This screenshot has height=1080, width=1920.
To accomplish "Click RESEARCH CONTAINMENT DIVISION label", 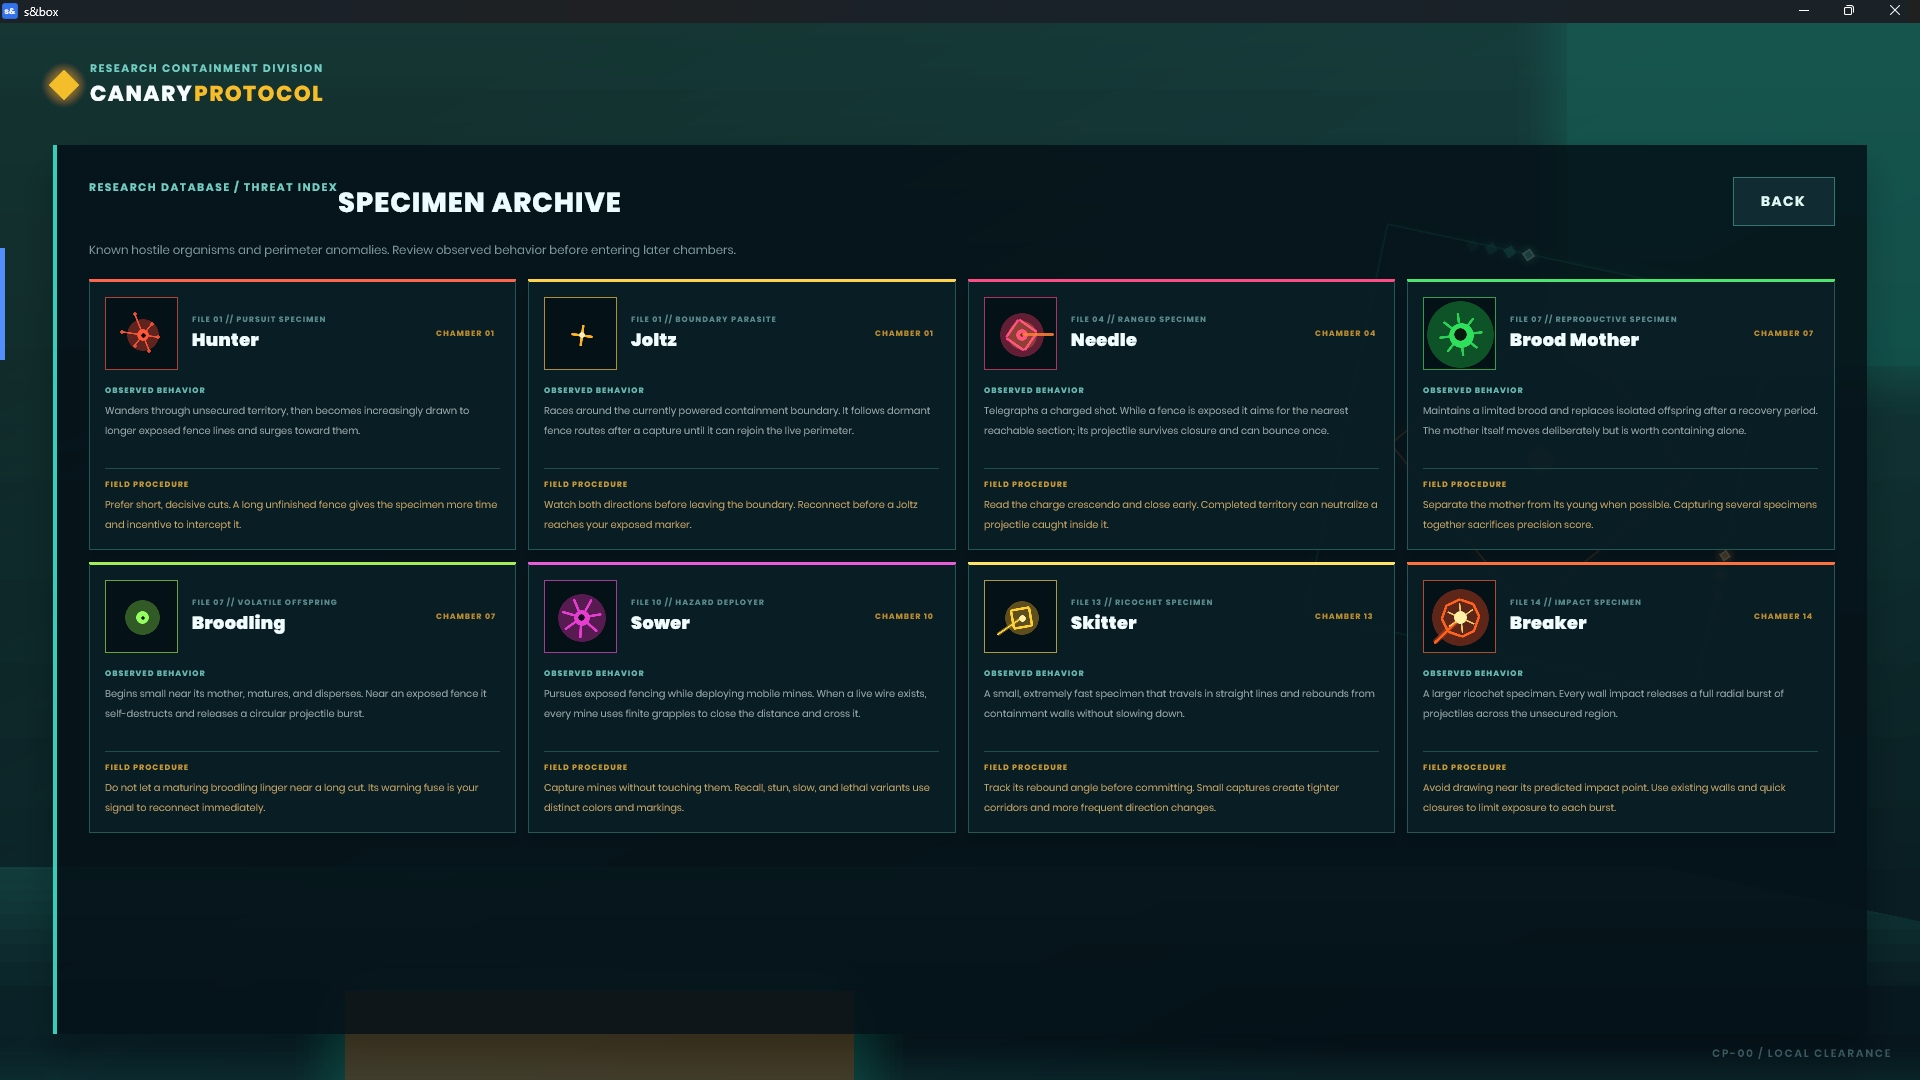I will tap(206, 68).
